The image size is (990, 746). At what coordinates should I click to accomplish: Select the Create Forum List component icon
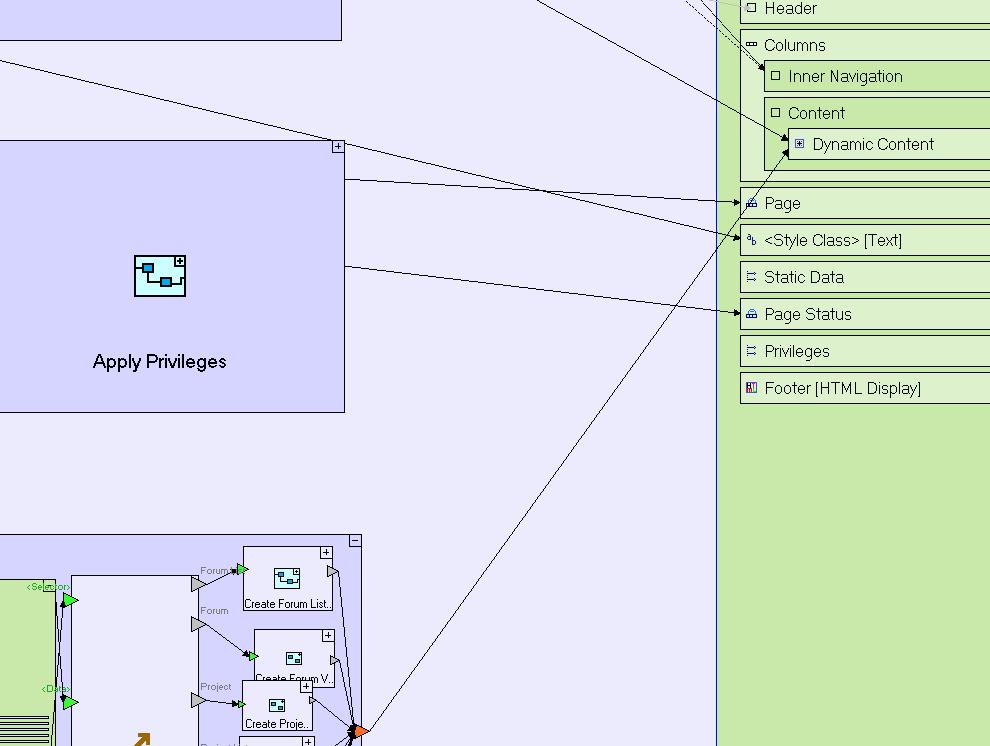(287, 578)
